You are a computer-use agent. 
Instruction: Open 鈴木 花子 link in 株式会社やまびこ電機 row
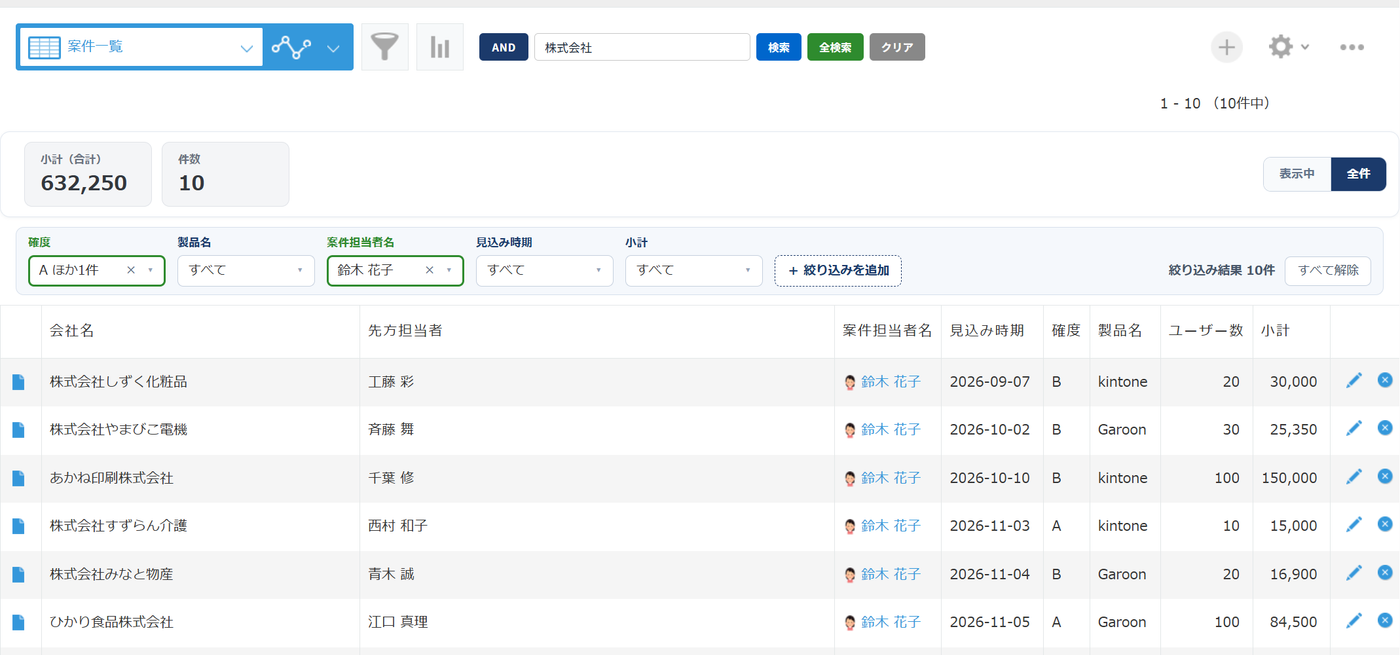(x=891, y=429)
